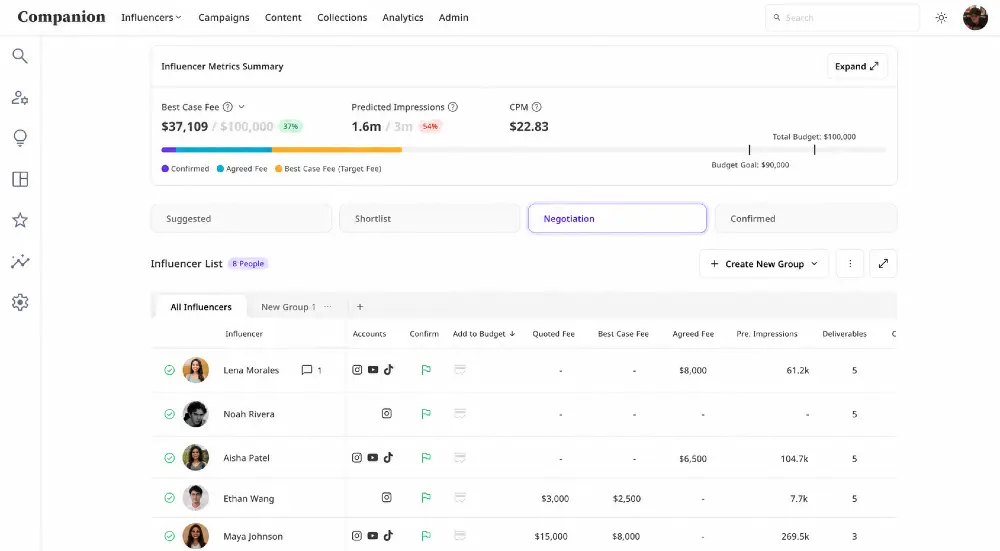Toggle Ethan Wang row check circle
The height and width of the screenshot is (551, 1000).
click(x=169, y=498)
